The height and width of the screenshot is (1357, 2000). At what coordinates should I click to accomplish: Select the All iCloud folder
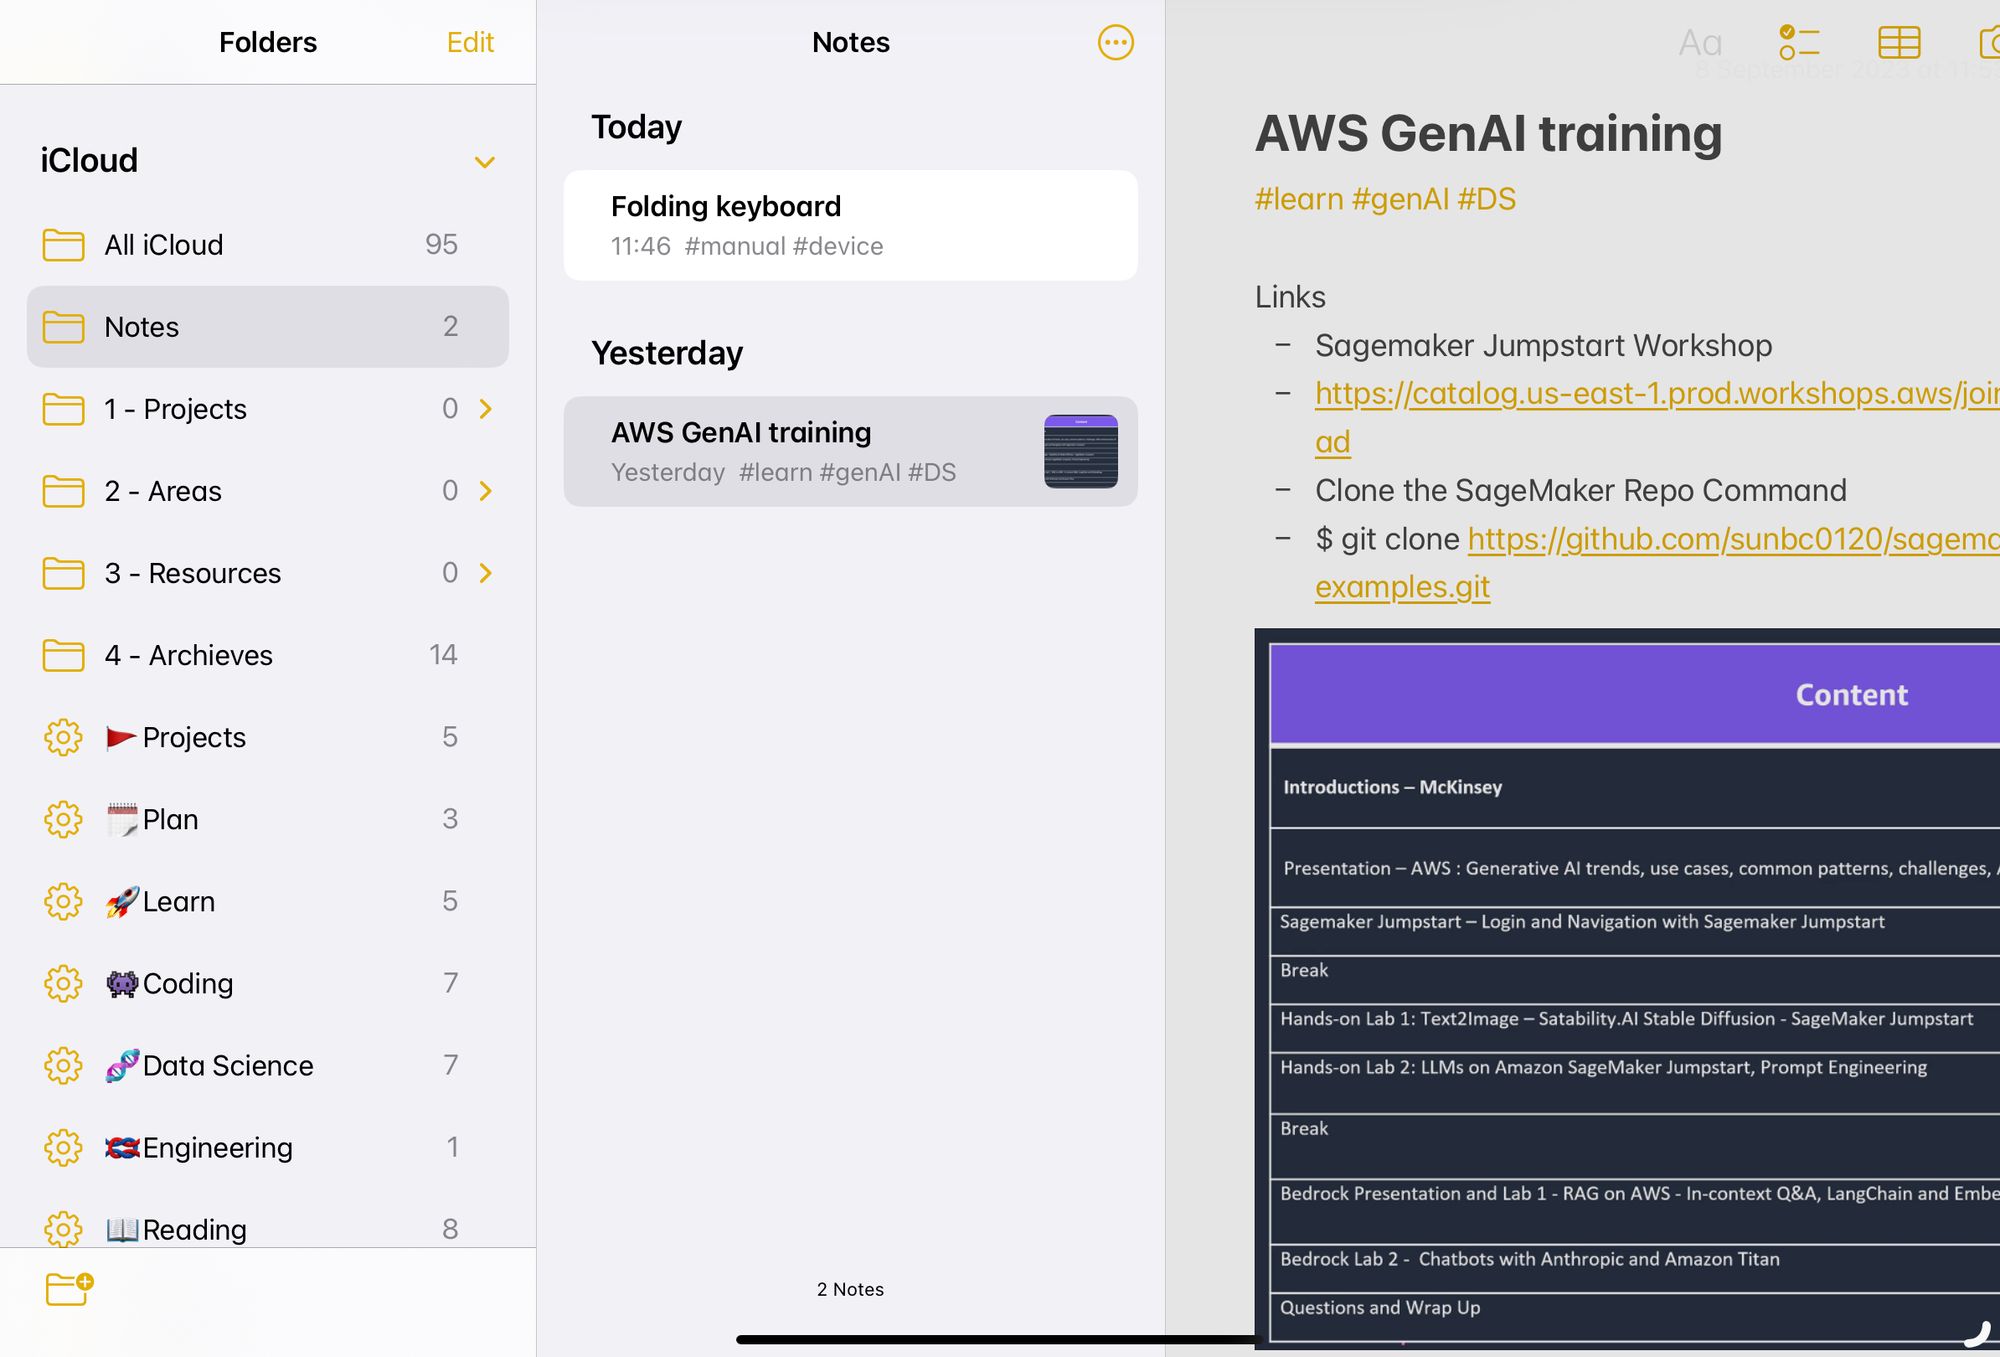click(164, 245)
